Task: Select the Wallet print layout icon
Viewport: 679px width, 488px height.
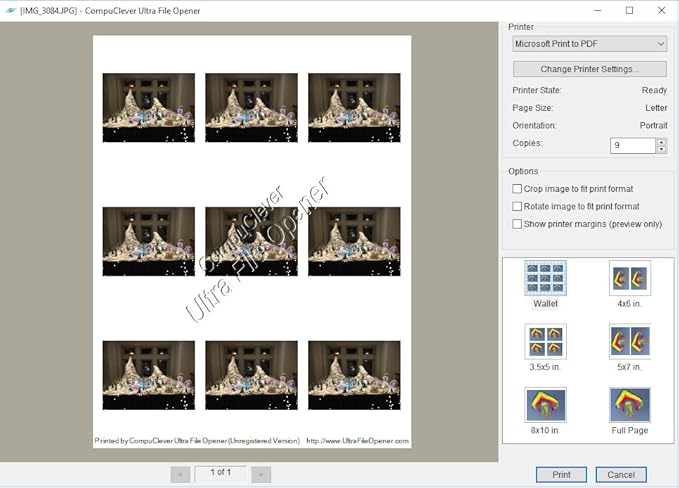Action: tap(545, 277)
